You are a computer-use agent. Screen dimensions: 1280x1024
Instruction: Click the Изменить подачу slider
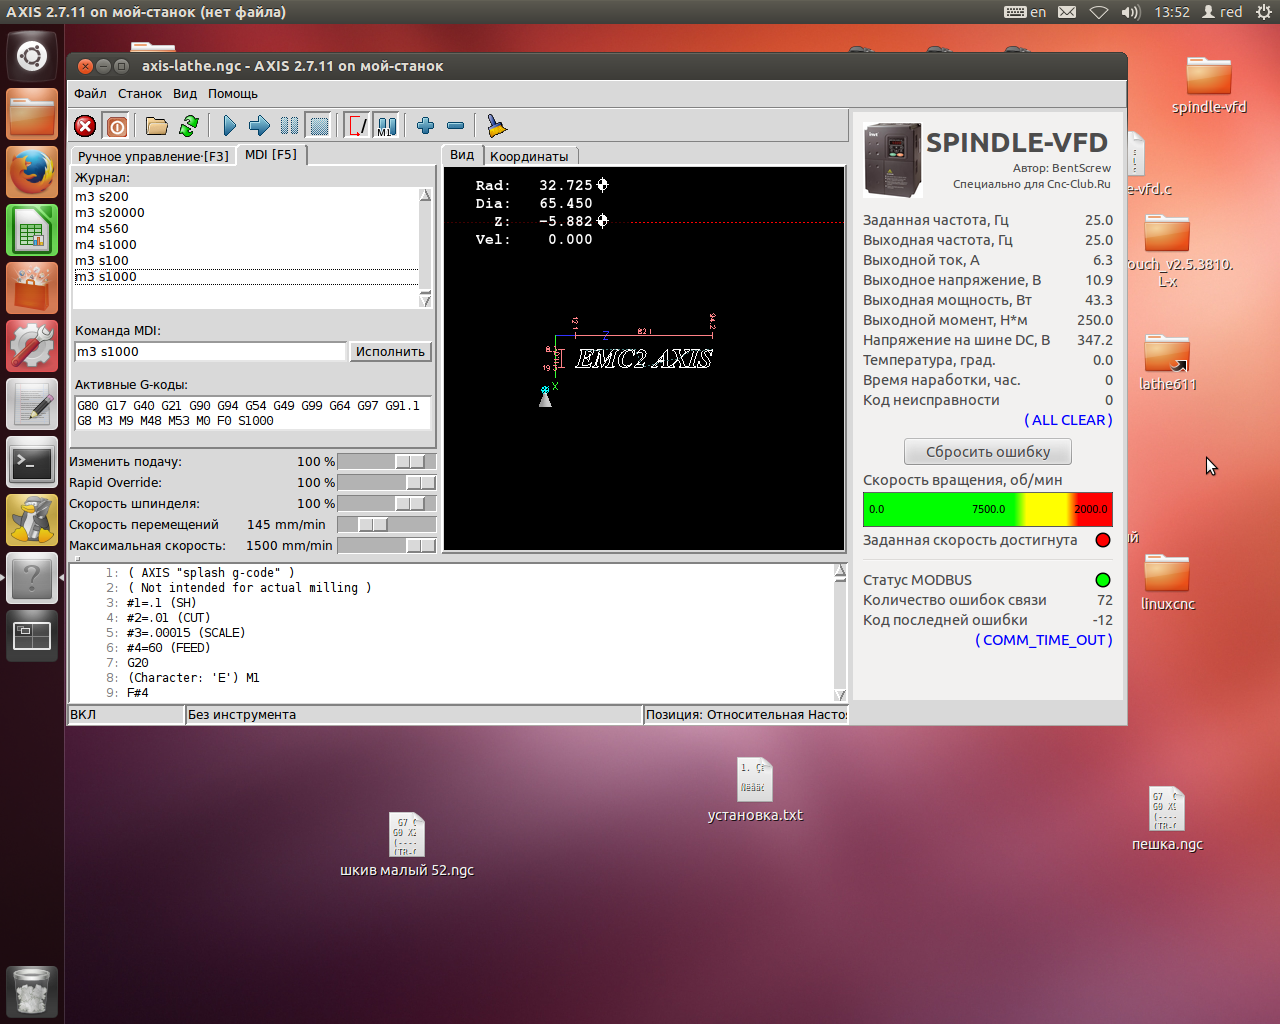386,462
